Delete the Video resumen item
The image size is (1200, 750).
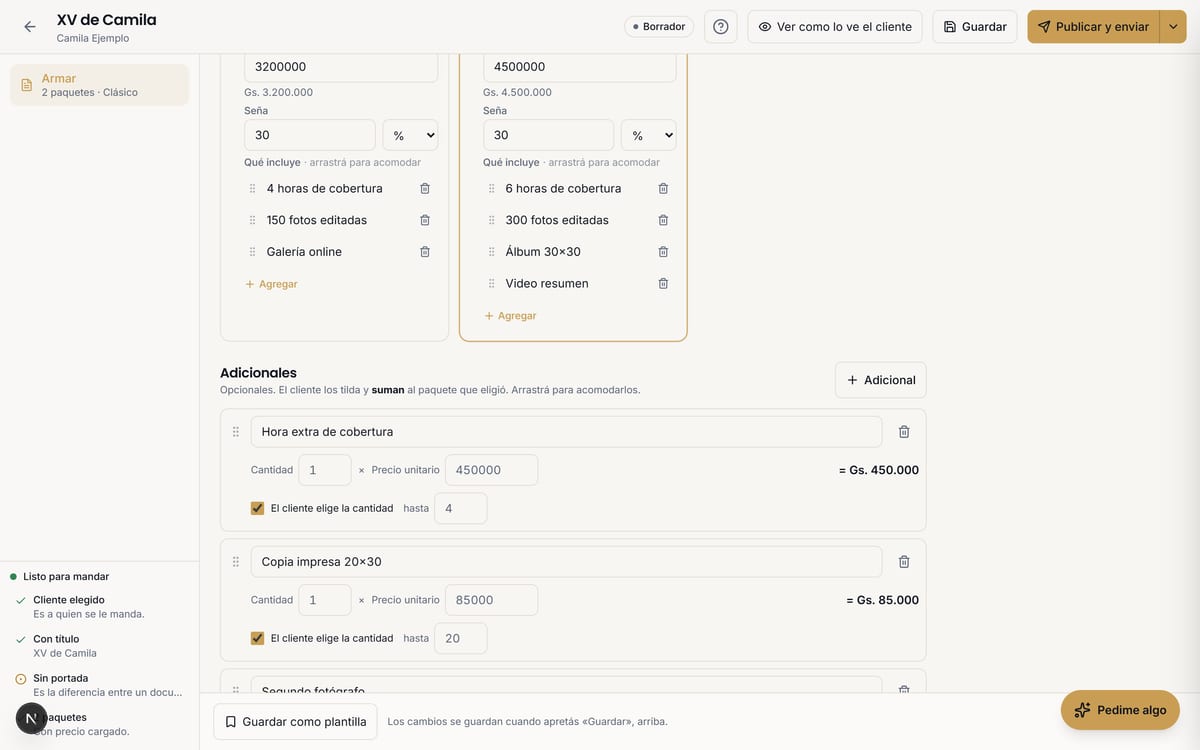[663, 283]
